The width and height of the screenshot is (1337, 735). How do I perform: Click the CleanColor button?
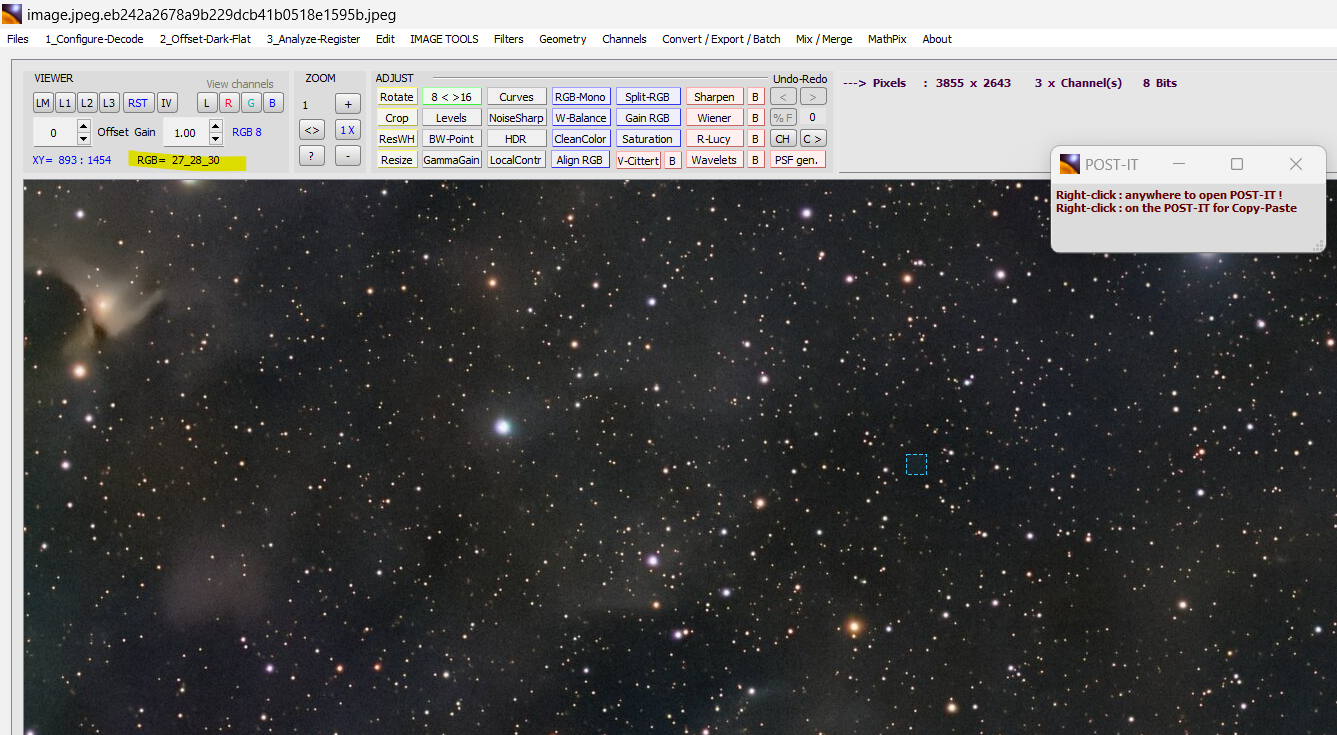[x=581, y=139]
